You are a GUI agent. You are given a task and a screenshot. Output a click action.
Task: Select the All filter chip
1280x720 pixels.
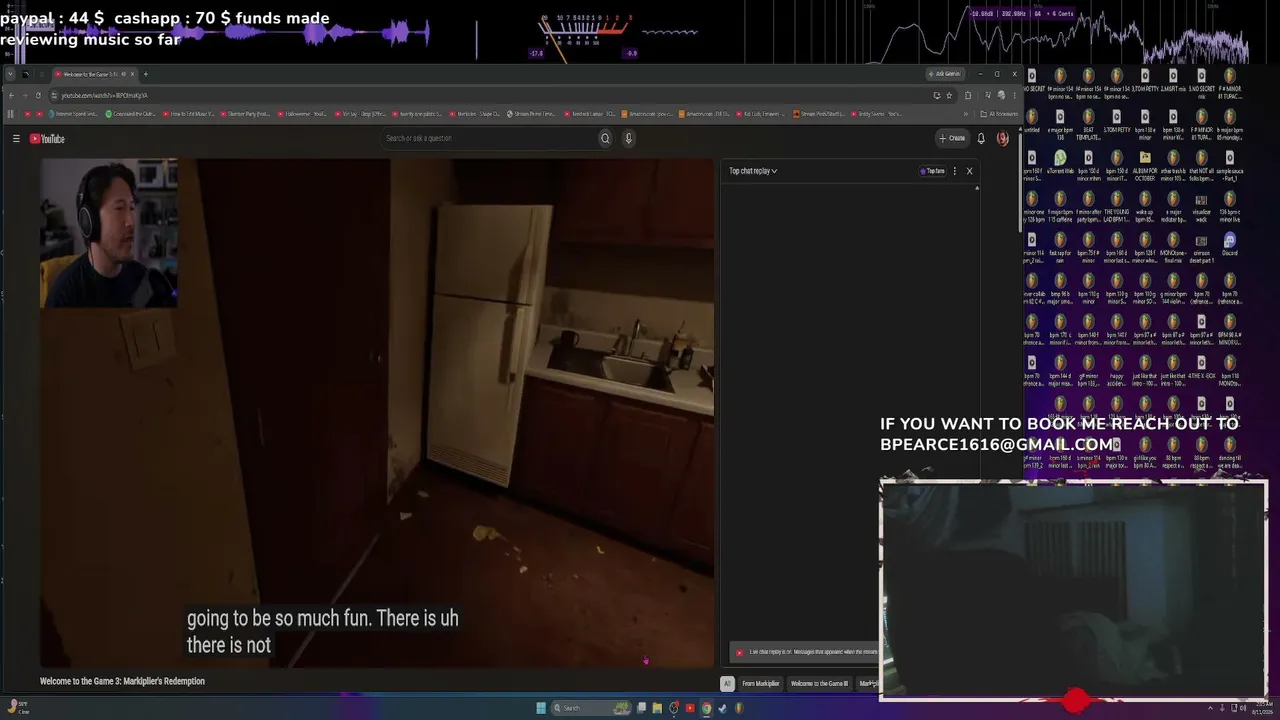point(727,684)
